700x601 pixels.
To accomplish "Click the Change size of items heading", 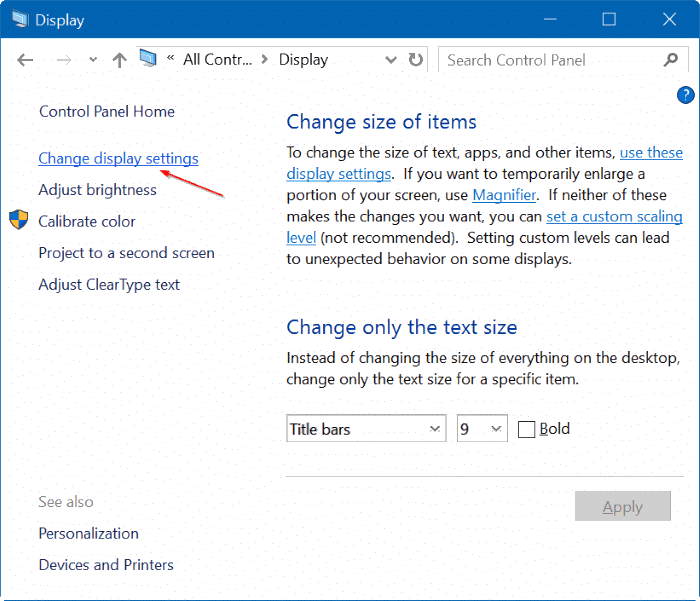I will click(381, 122).
